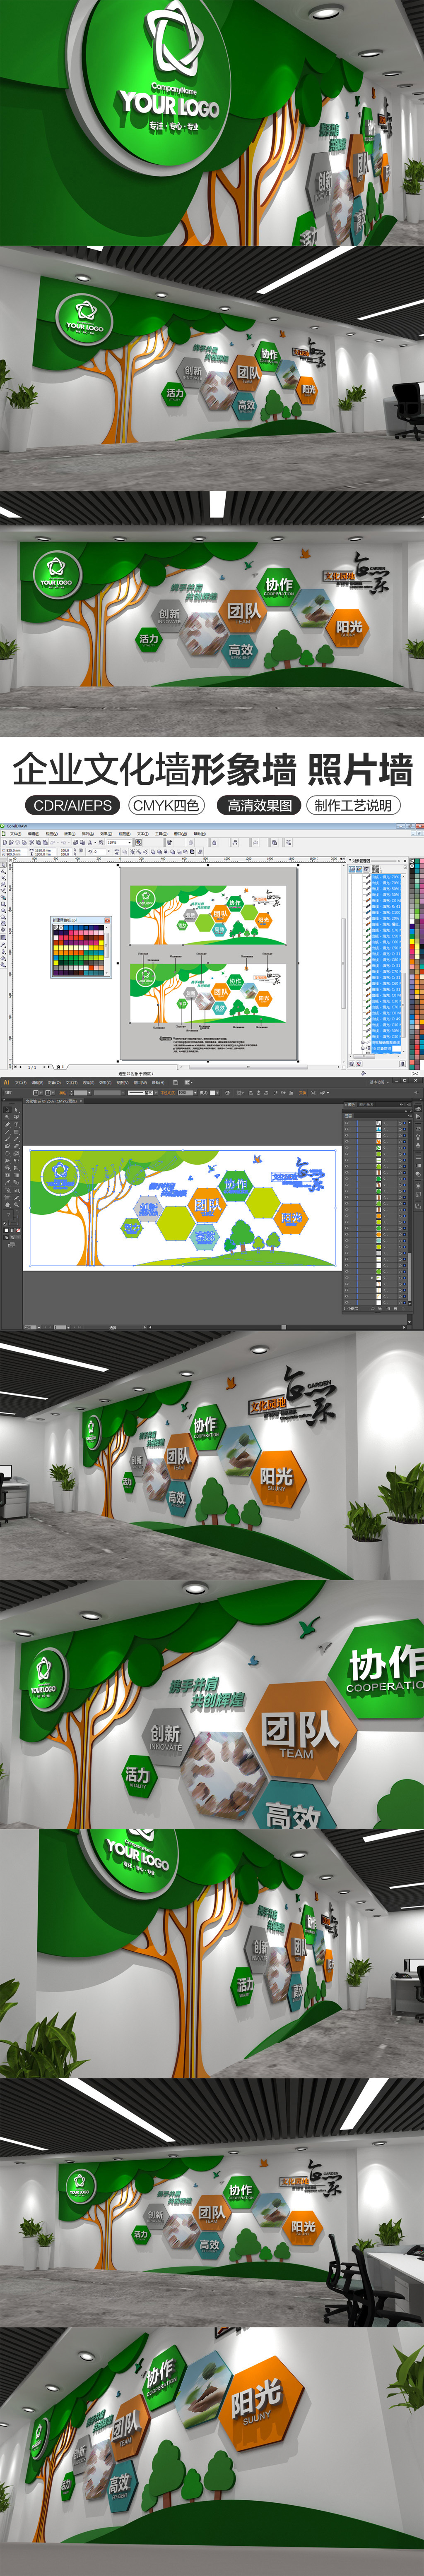This screenshot has height=2576, width=424.
Task: Click the 高清效果图 badge
Action: tap(259, 805)
